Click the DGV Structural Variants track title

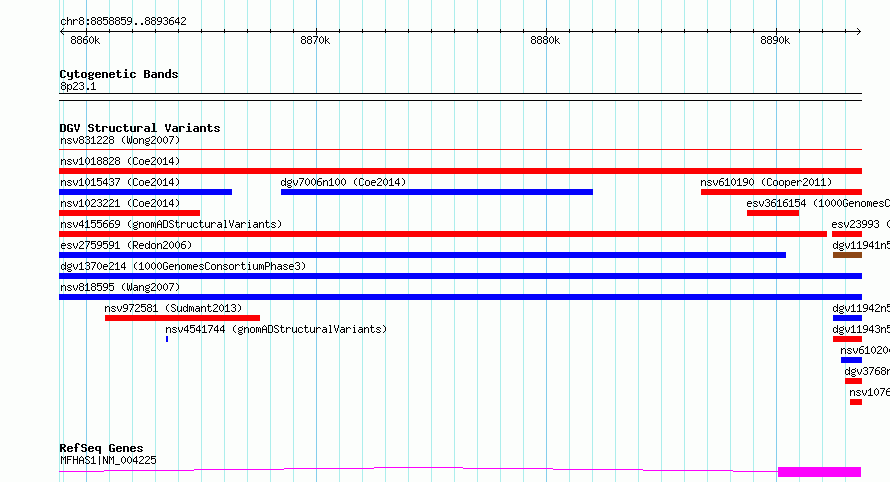pyautogui.click(x=140, y=128)
